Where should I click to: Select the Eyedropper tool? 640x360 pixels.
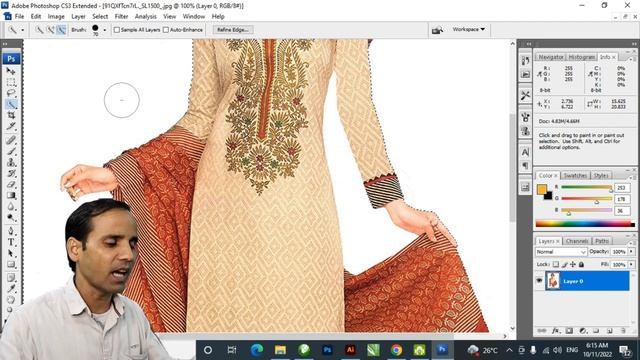click(11, 289)
